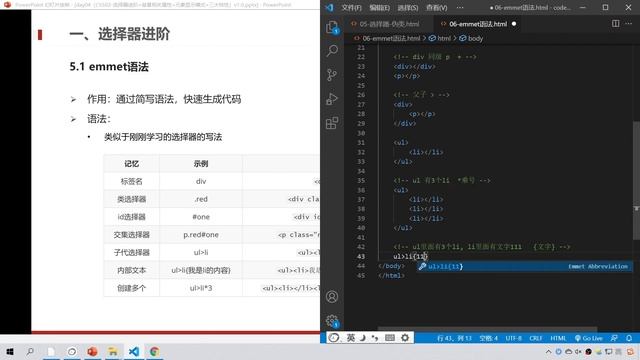Select the 06-emmet语法.html editor tab
640x360 pixels.
(x=478, y=24)
